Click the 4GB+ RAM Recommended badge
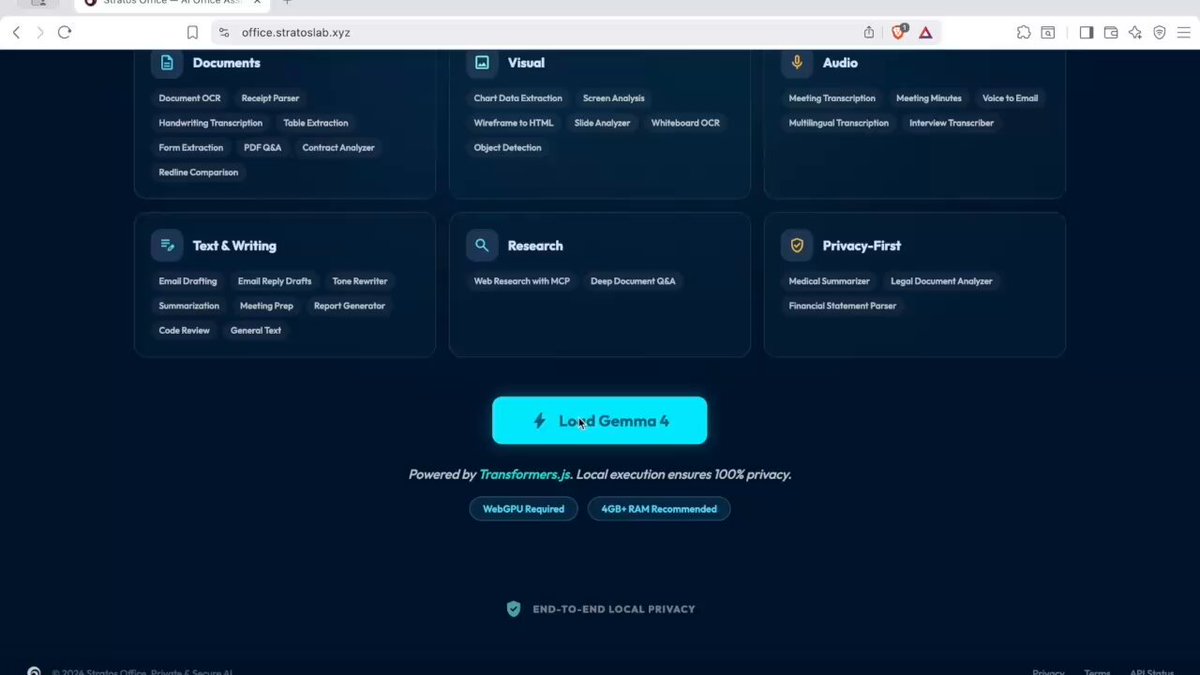Screen dimensions: 1200x675 pyautogui.click(x=659, y=509)
